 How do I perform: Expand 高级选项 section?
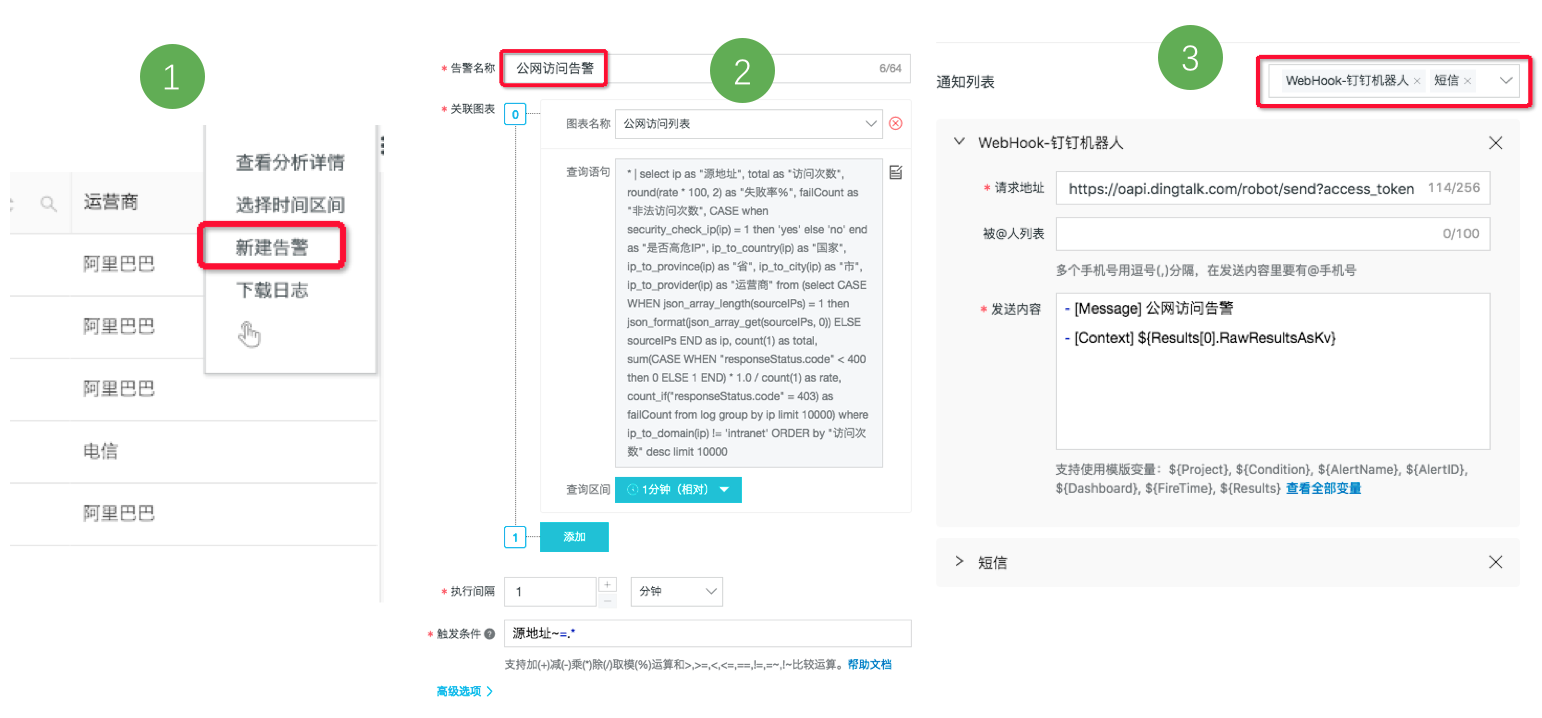point(465,691)
